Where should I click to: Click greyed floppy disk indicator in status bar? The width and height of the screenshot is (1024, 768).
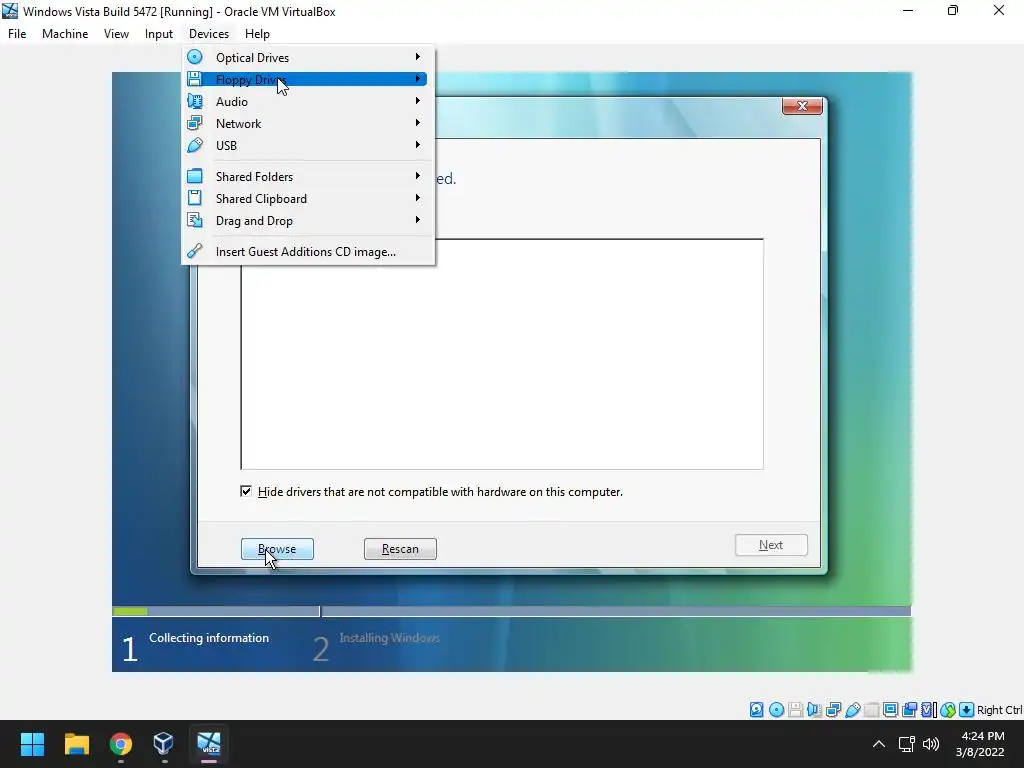795,710
